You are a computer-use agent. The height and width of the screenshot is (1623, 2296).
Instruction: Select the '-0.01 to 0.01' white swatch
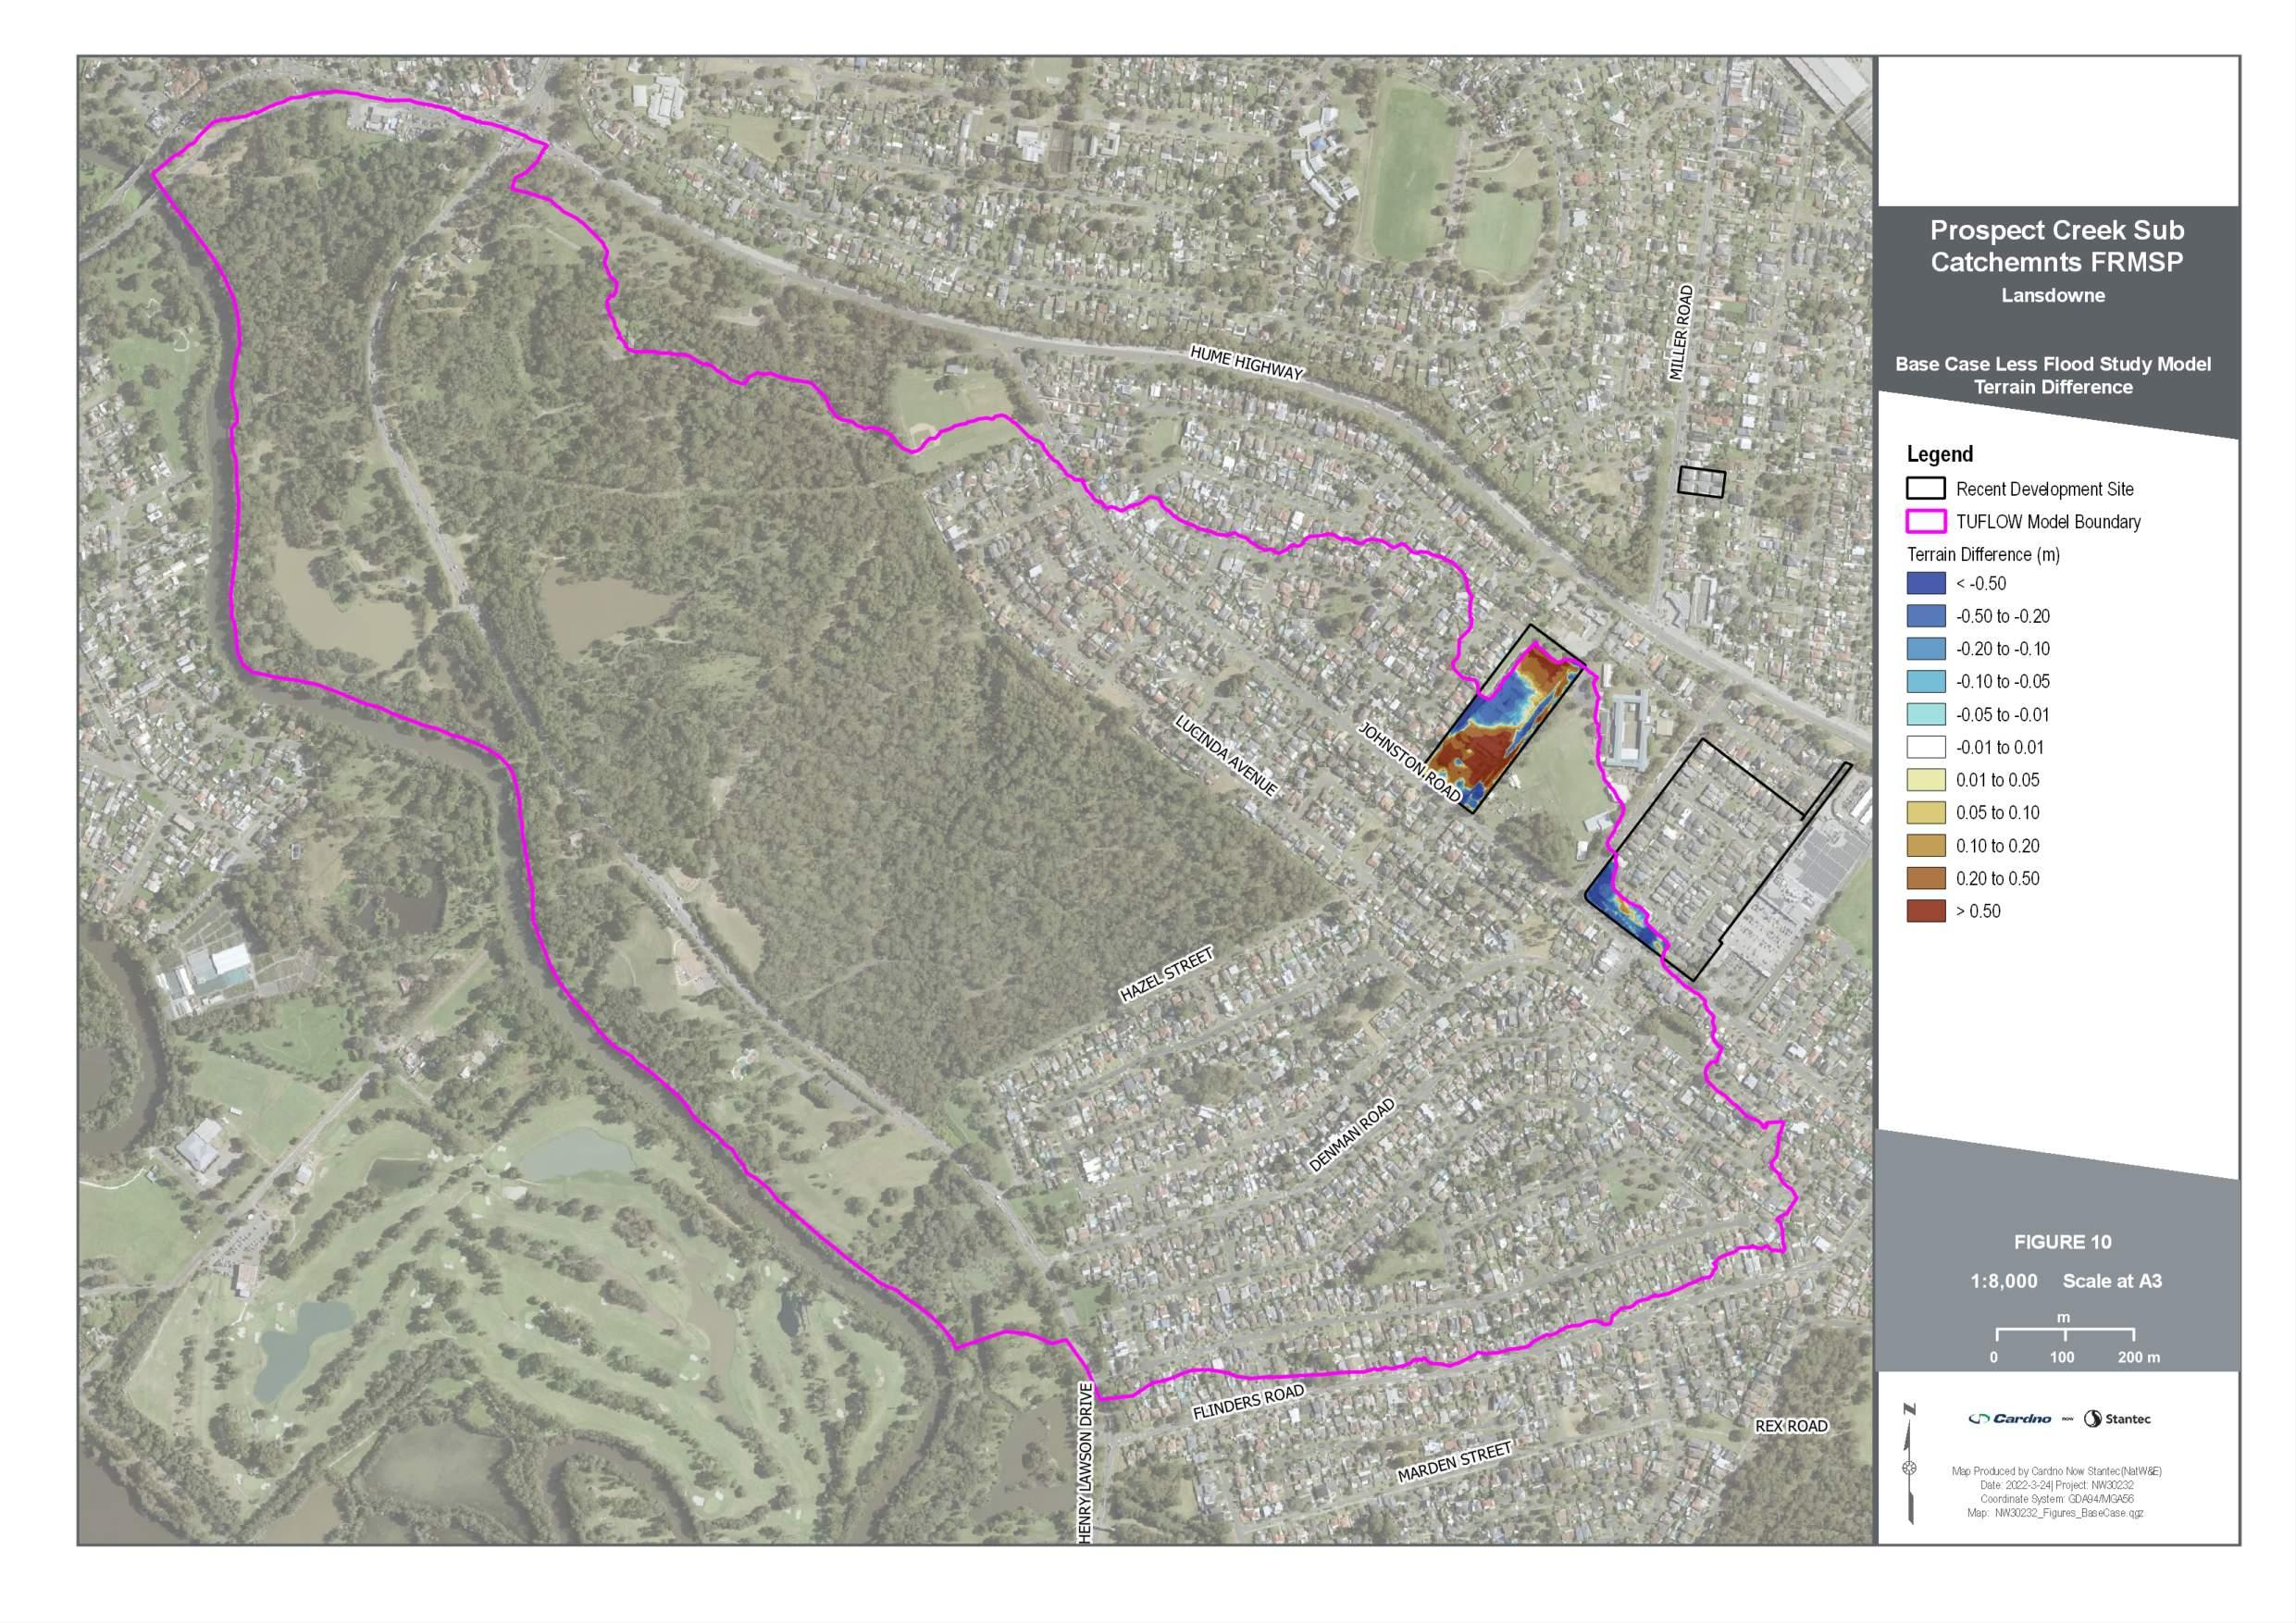[x=1925, y=747]
